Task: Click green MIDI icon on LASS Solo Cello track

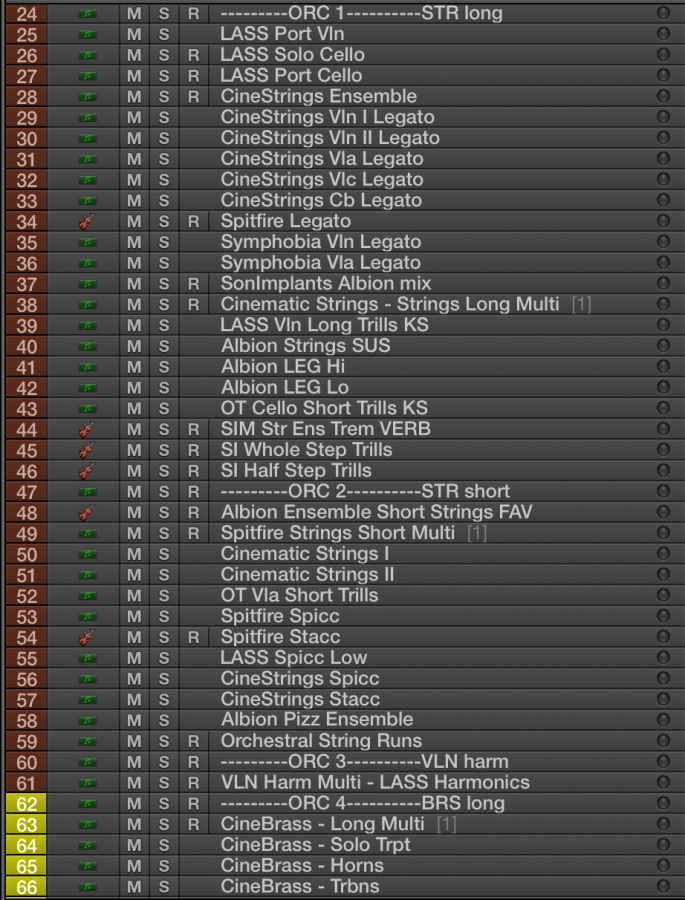Action: click(x=88, y=55)
